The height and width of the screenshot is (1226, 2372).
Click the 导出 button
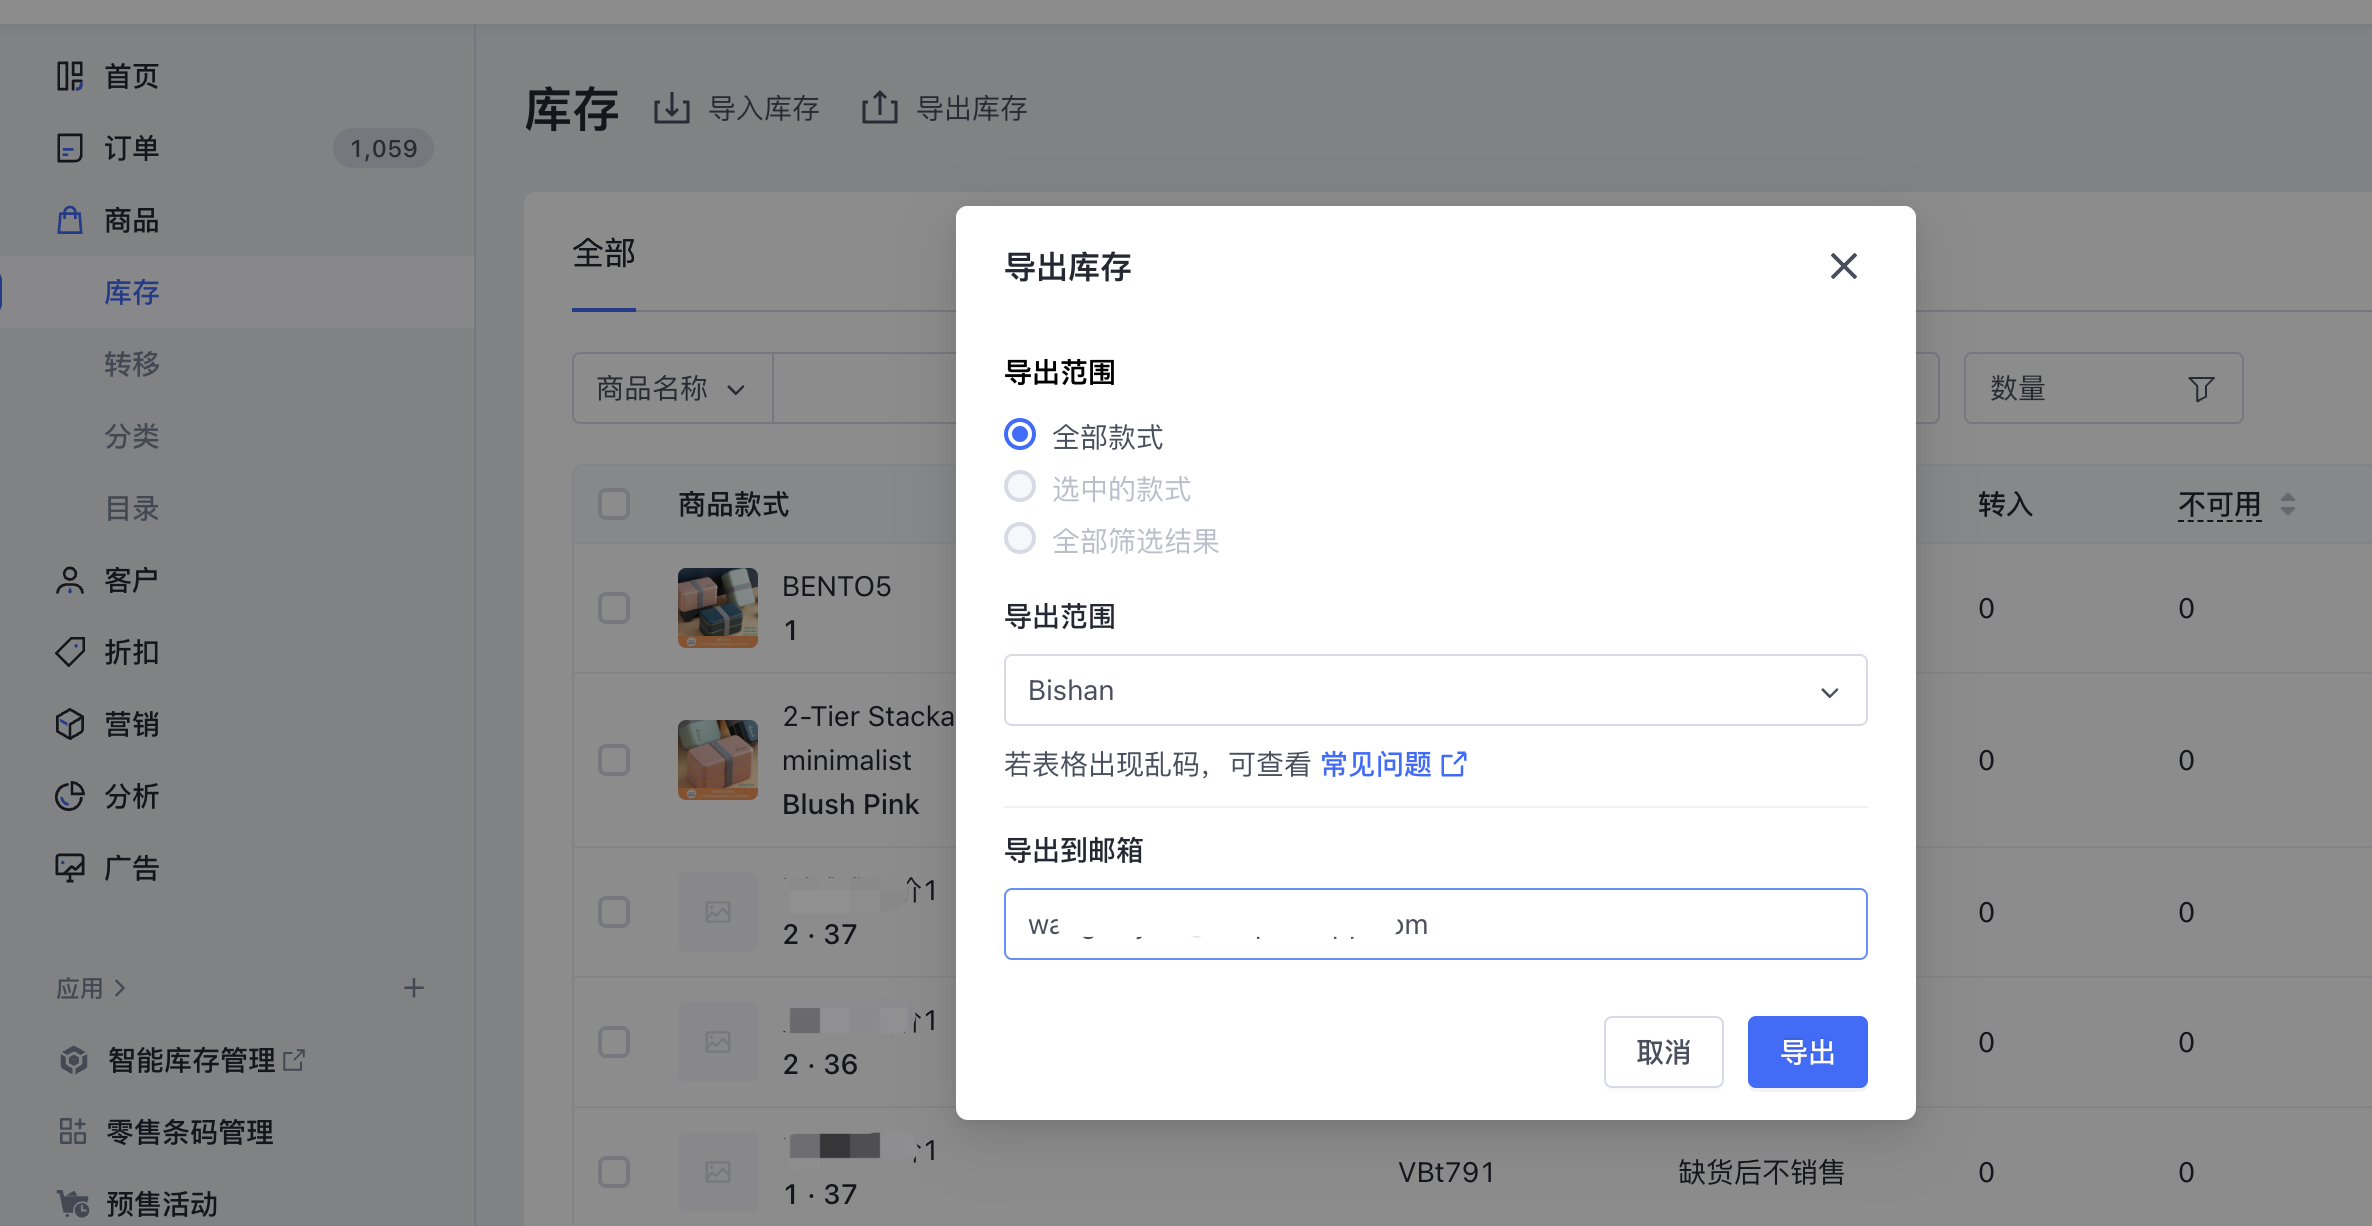click(x=1807, y=1052)
